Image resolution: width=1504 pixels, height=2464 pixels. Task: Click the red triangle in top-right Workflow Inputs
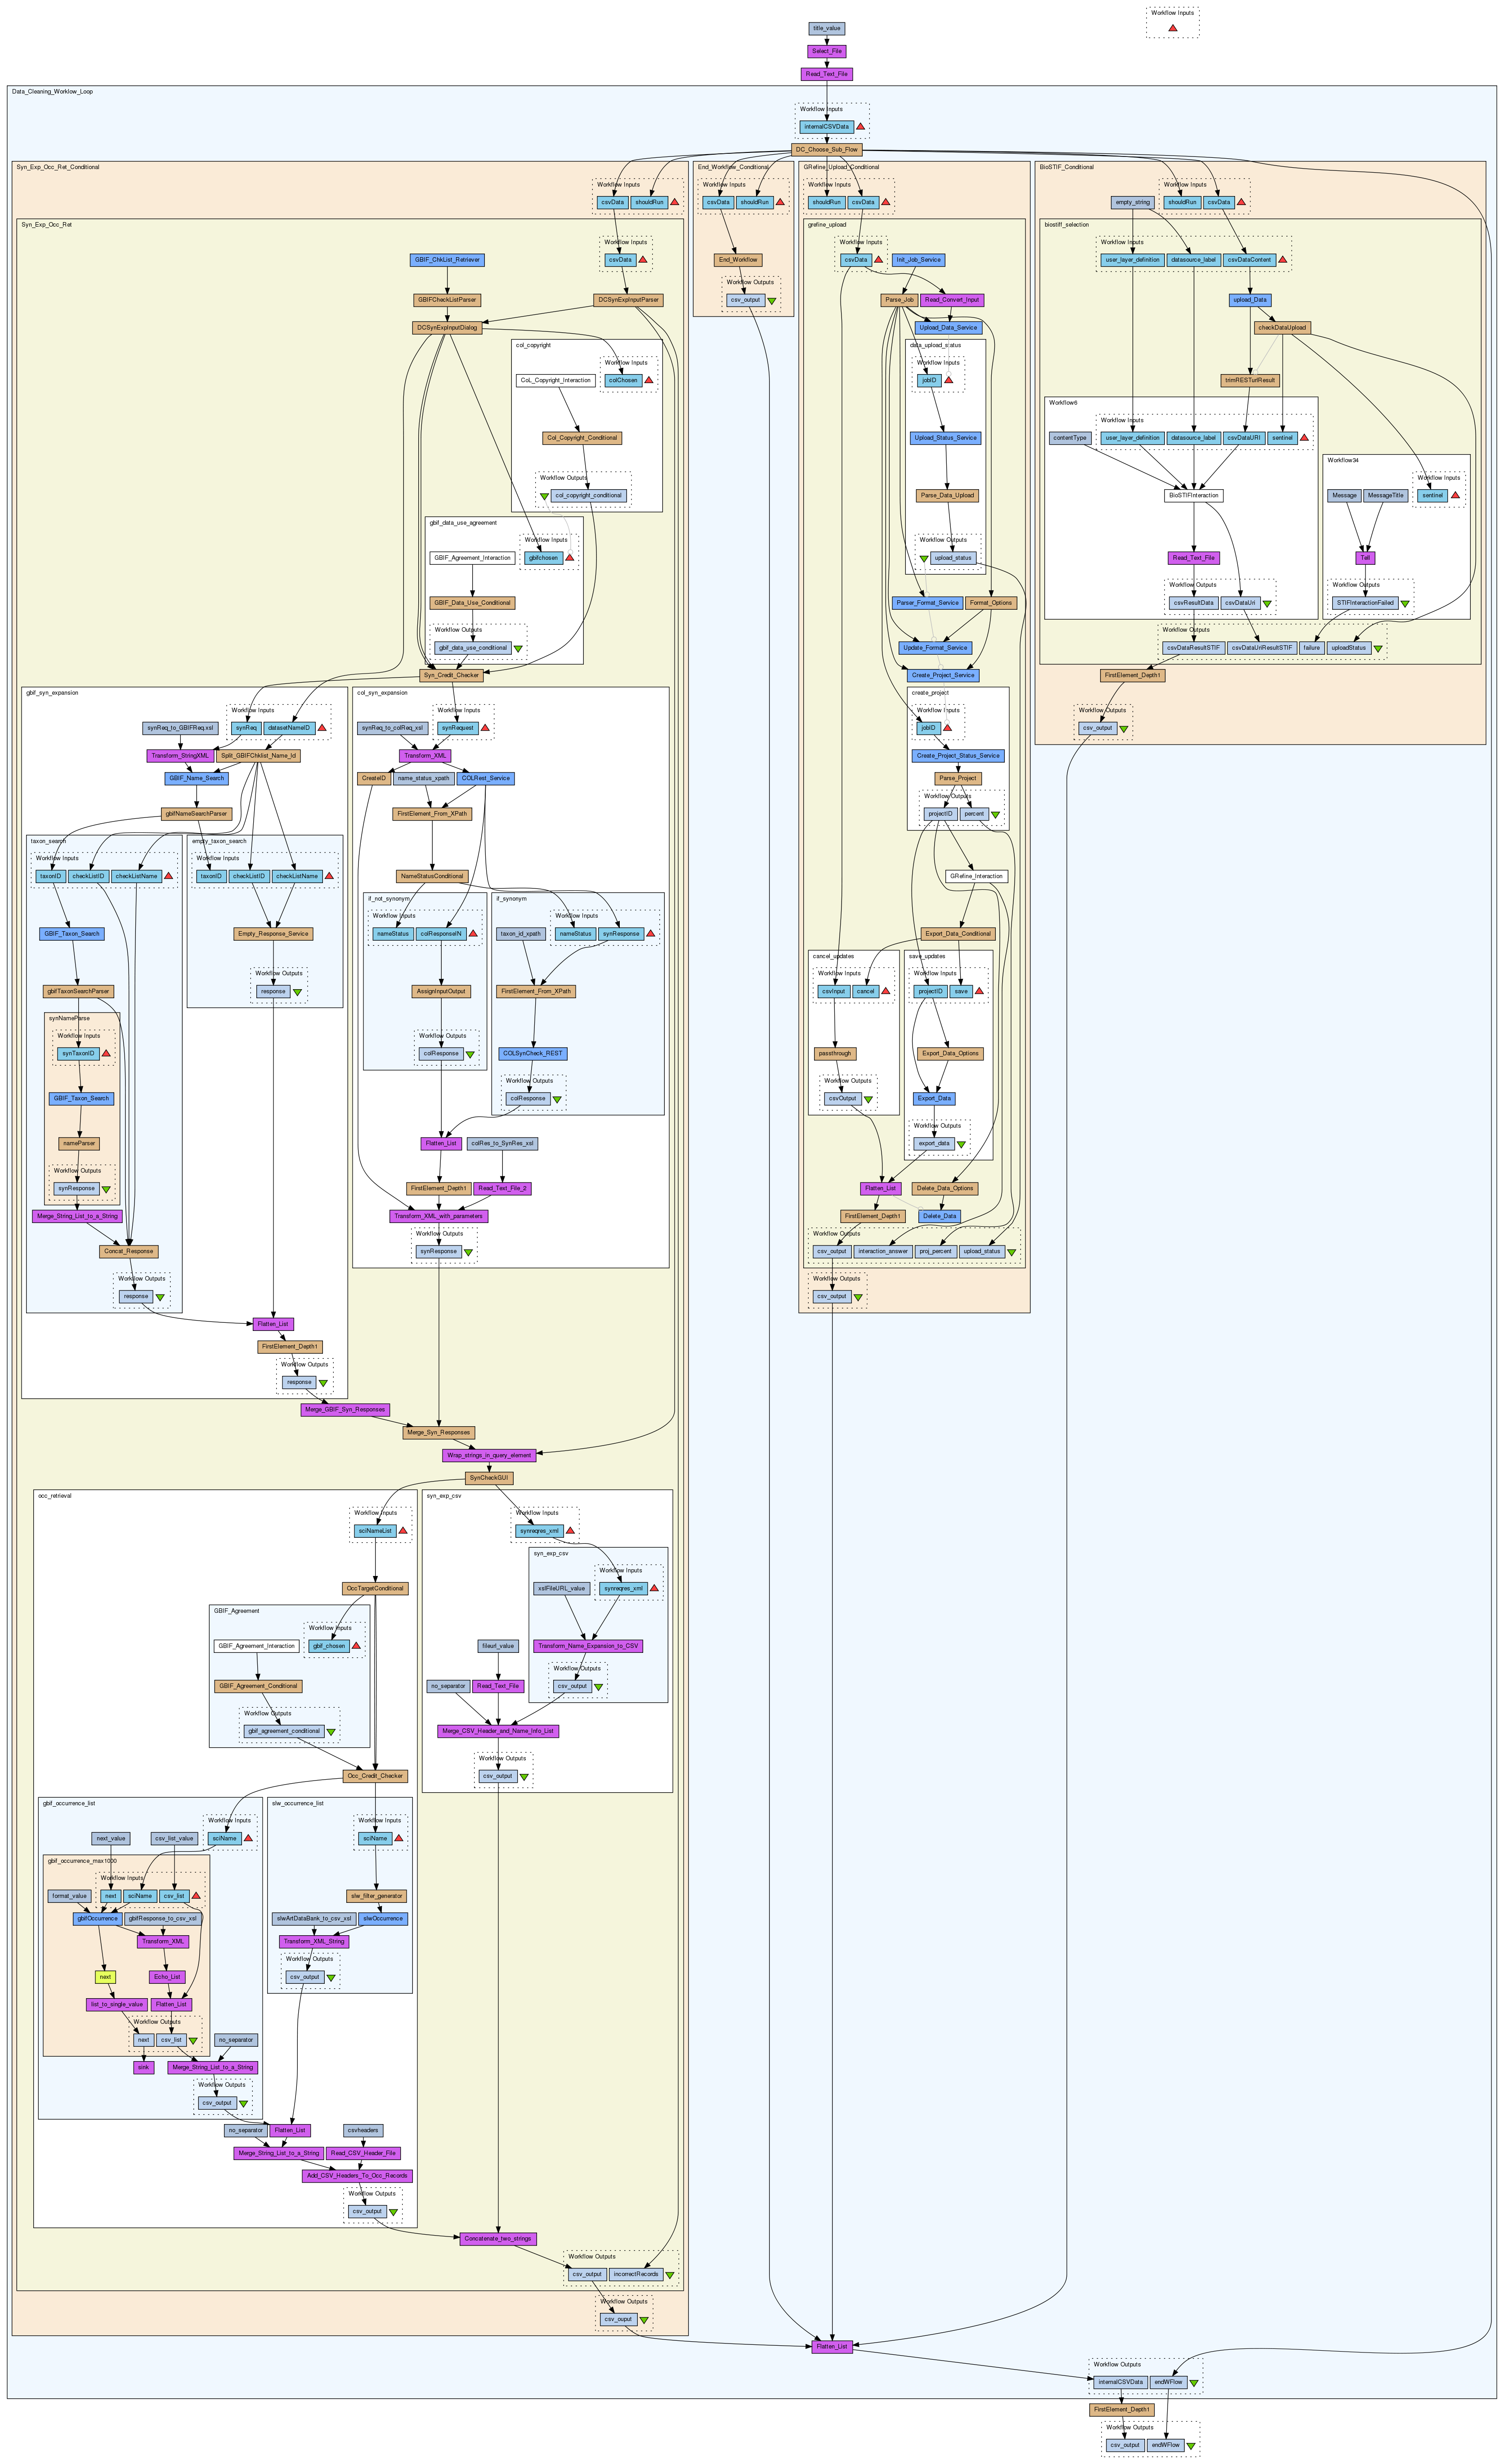click(1172, 28)
